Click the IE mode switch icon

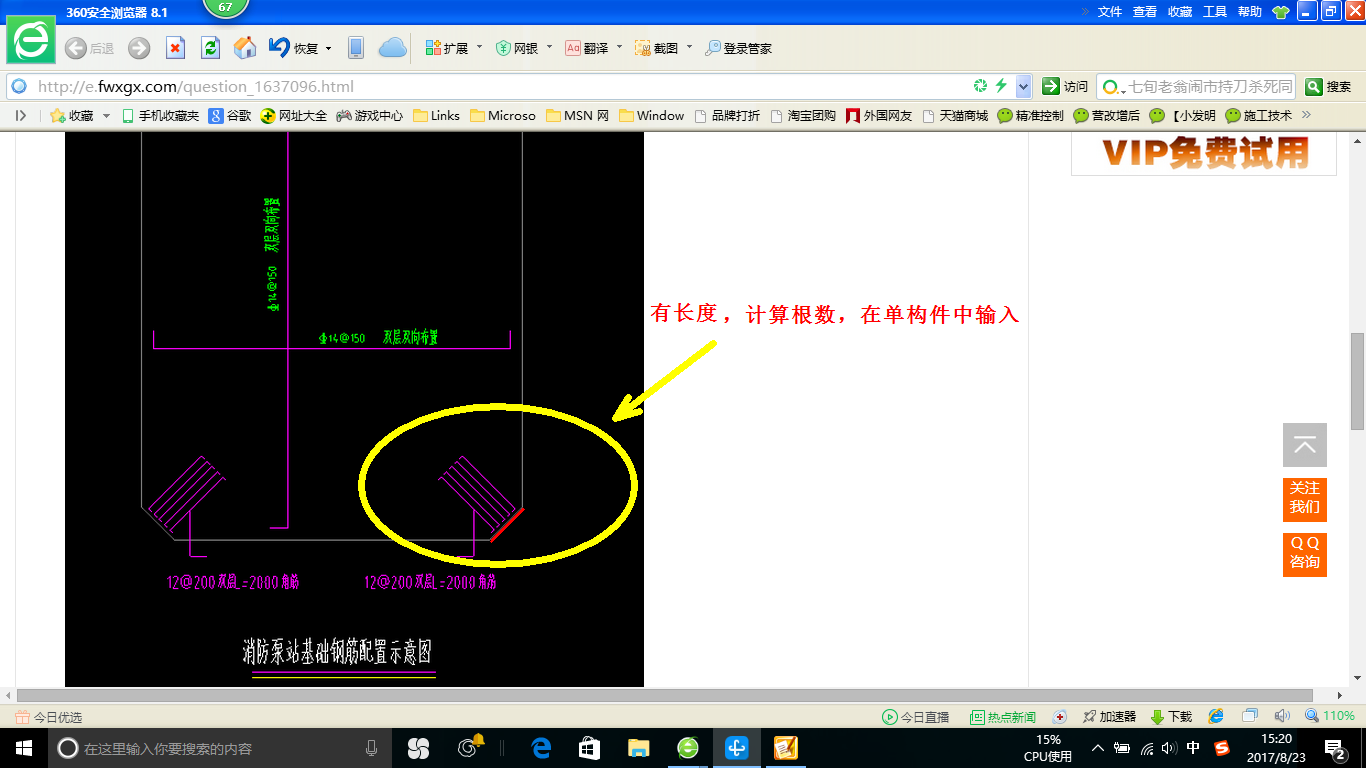click(x=1216, y=716)
